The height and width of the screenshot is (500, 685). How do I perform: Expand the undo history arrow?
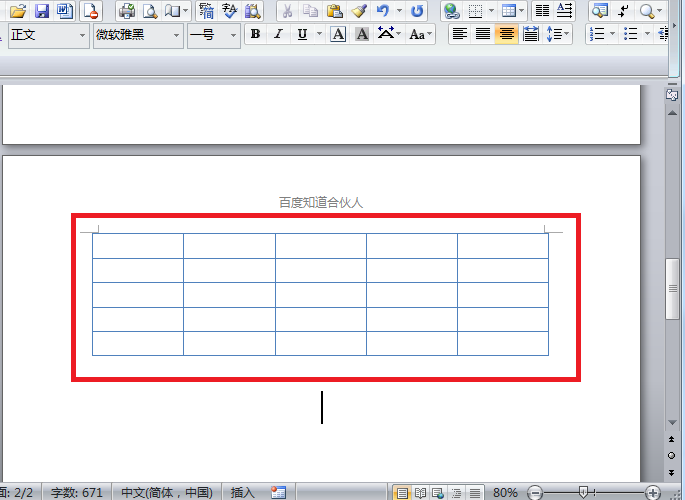coord(399,10)
